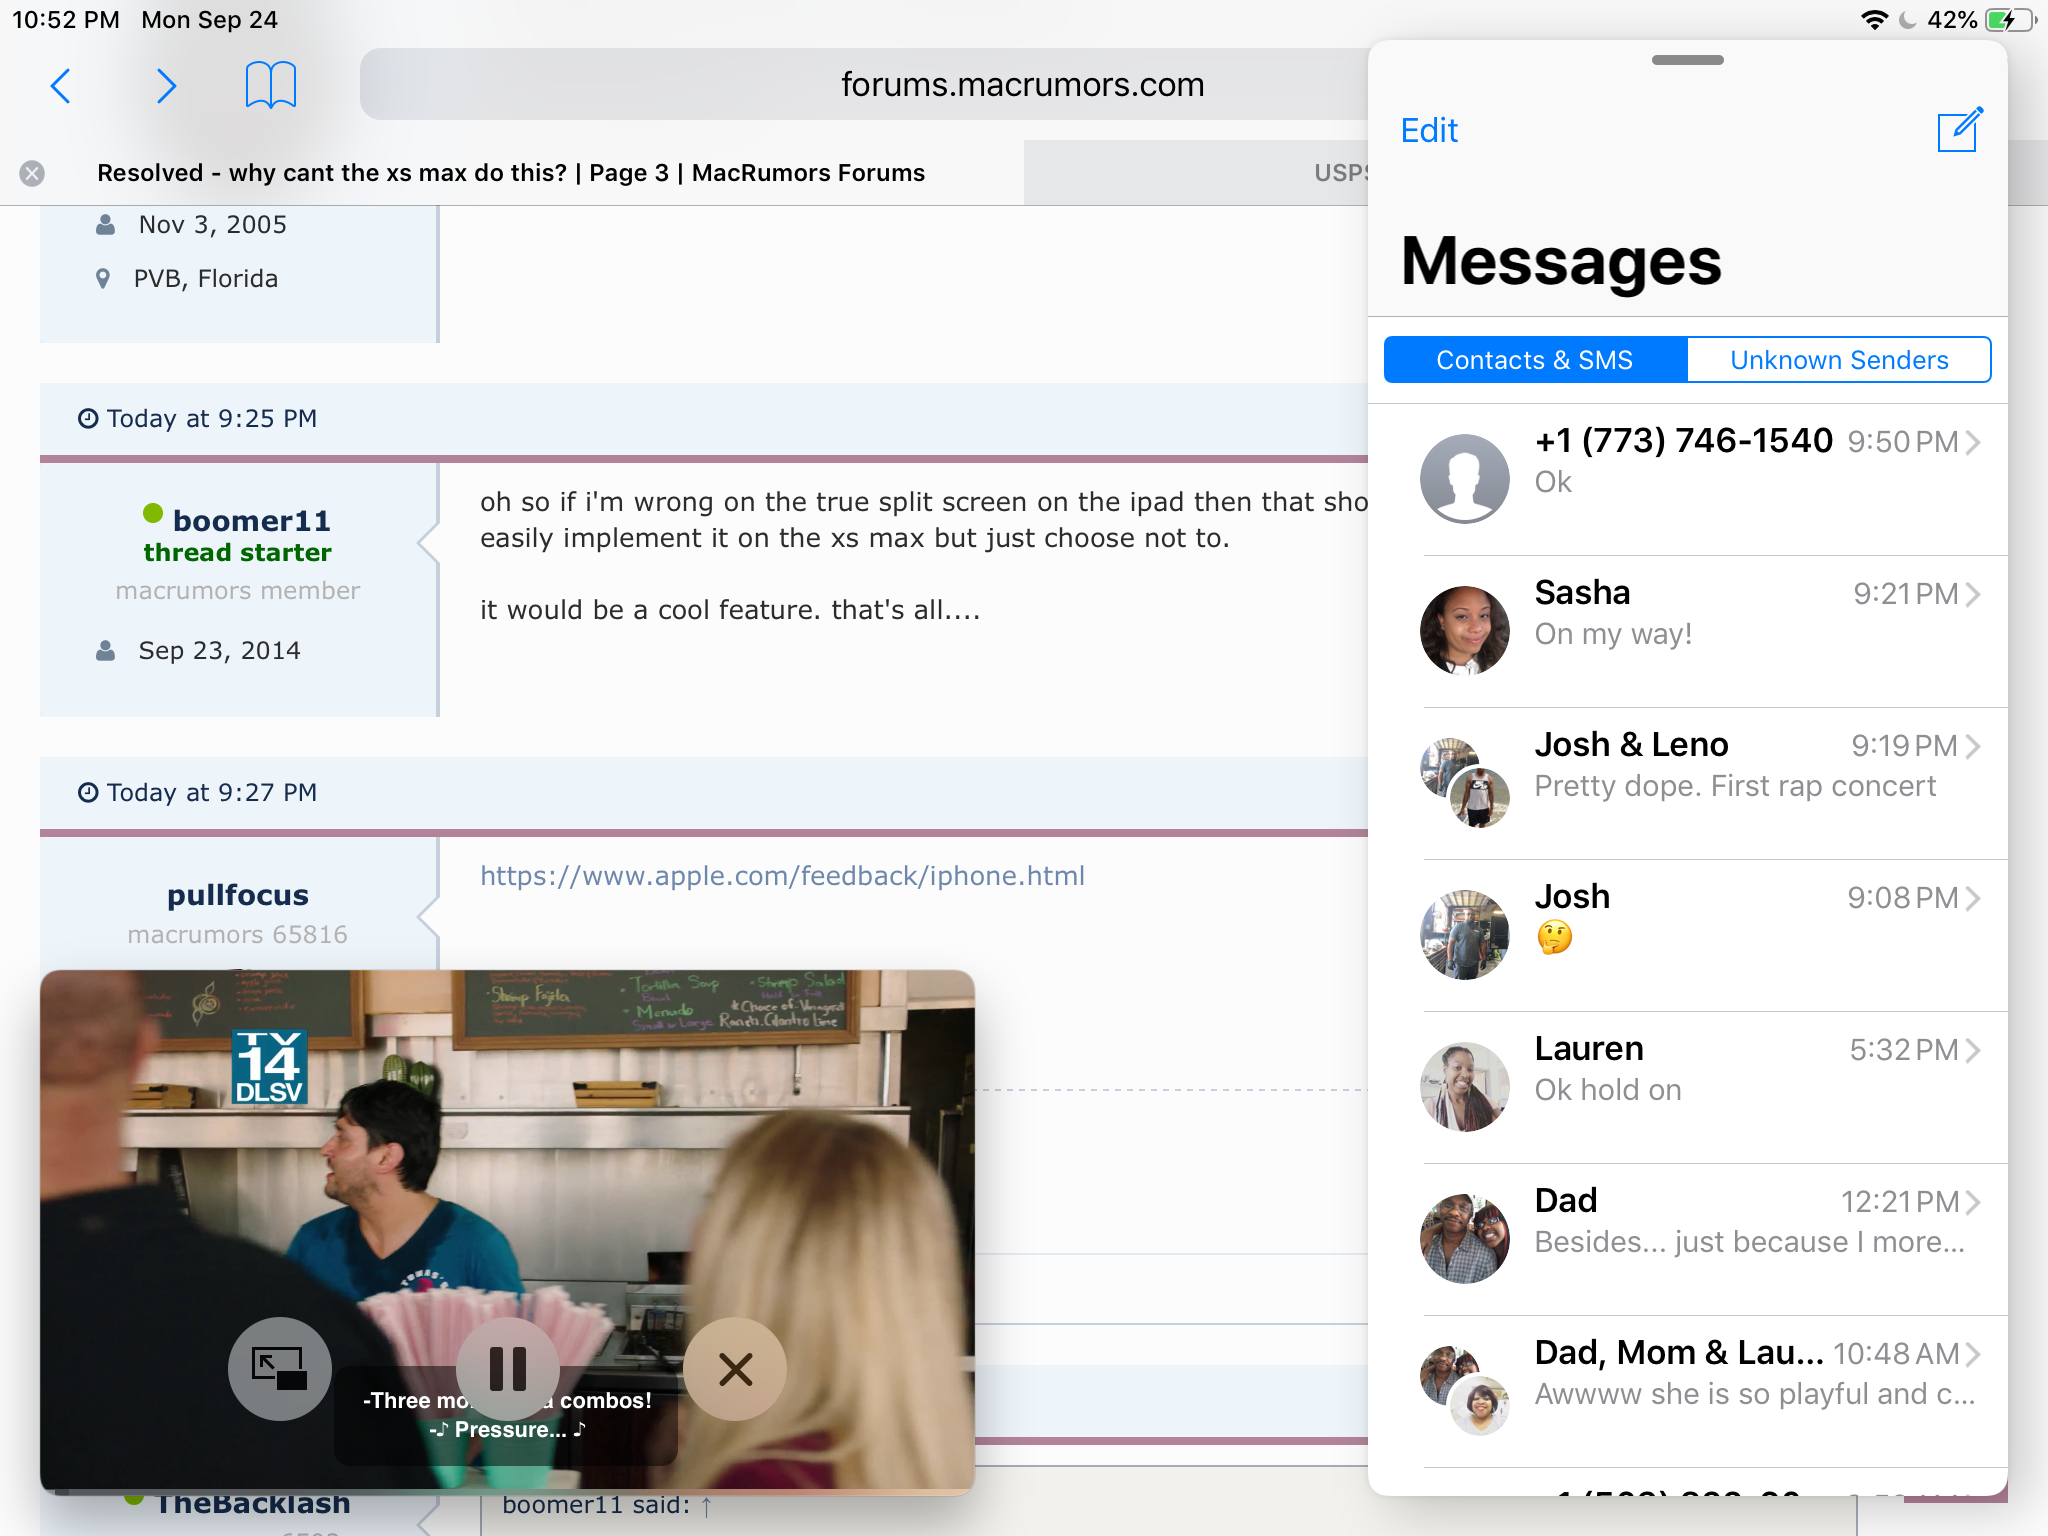Tap Edit in Messages panel

tap(1429, 131)
